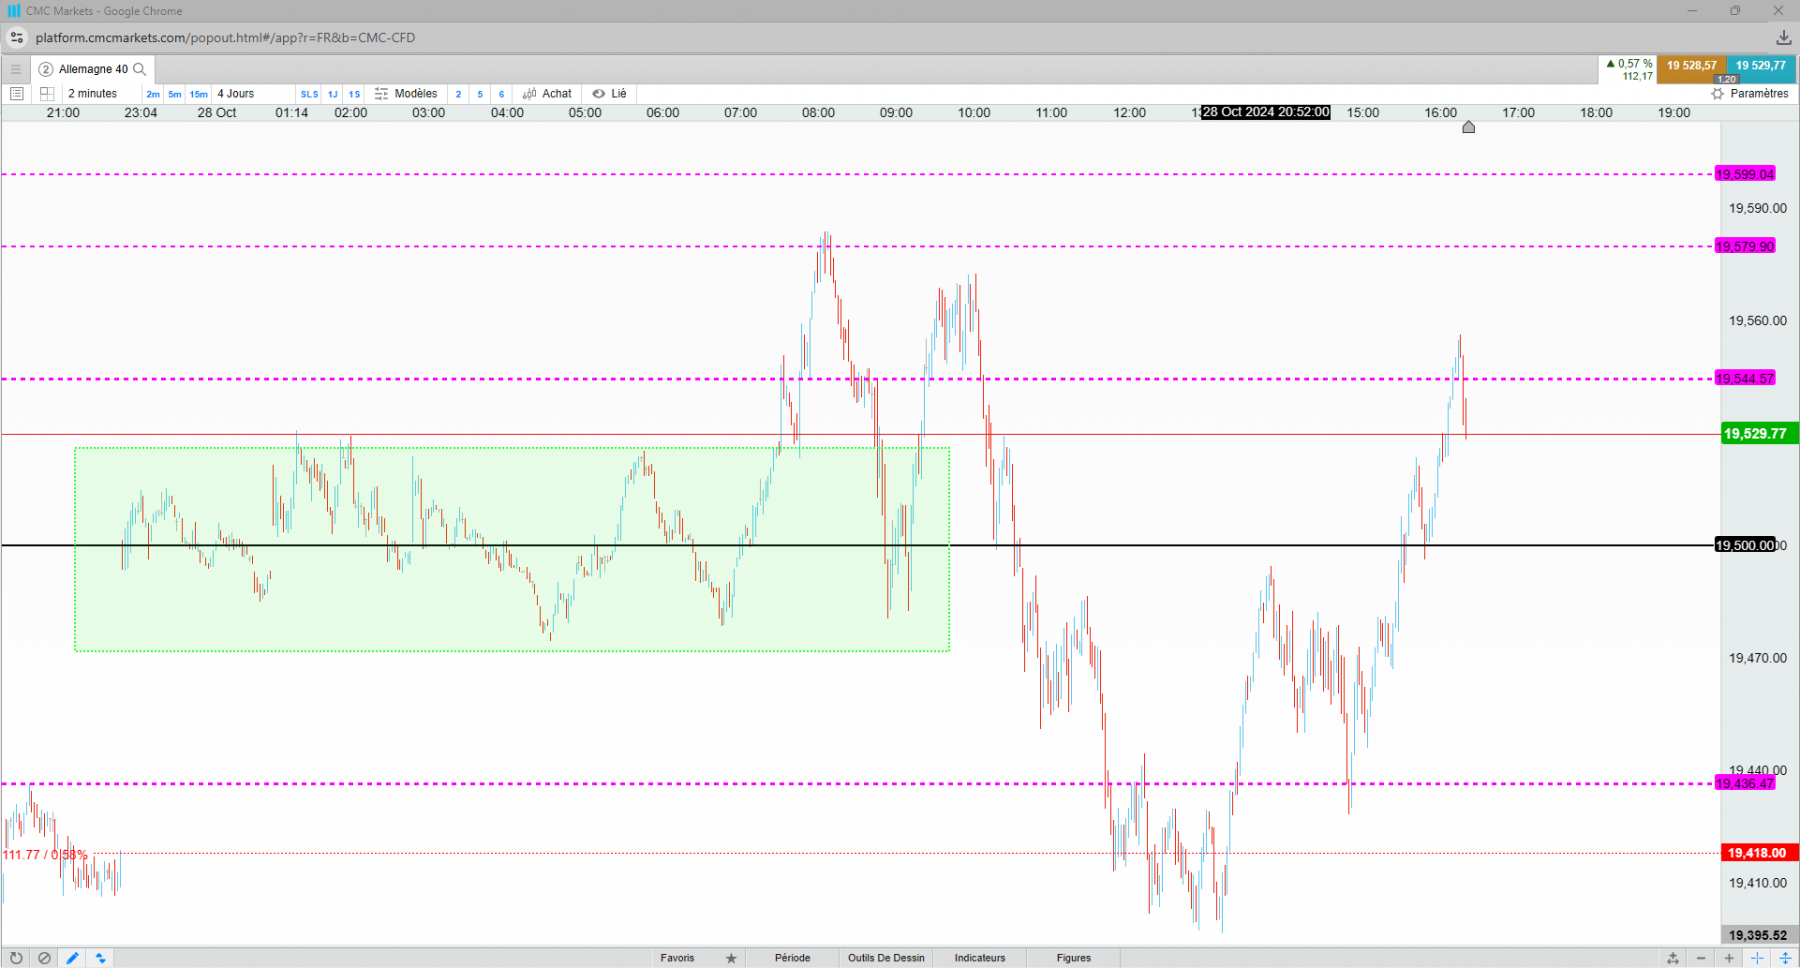
Task: Toggle the Lié linked eye option
Action: point(609,94)
